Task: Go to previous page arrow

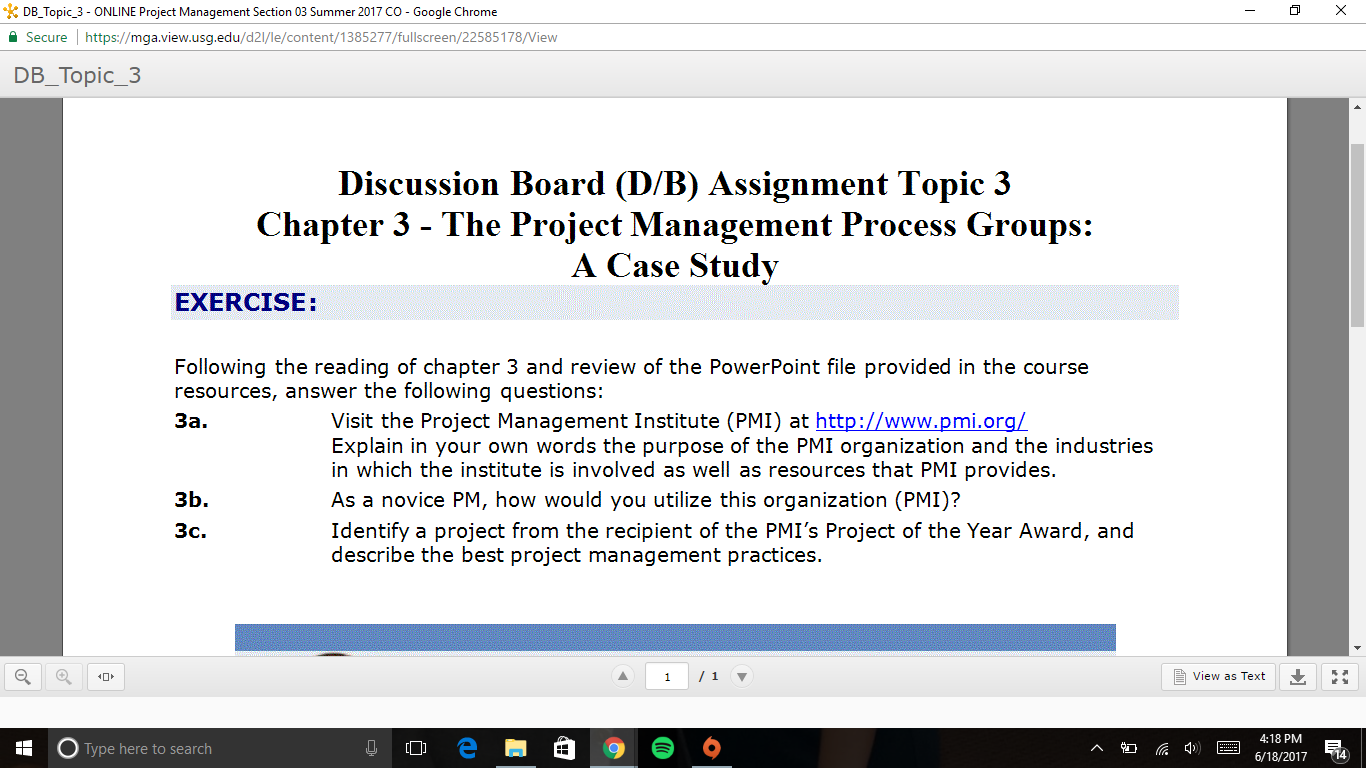Action: (x=623, y=677)
